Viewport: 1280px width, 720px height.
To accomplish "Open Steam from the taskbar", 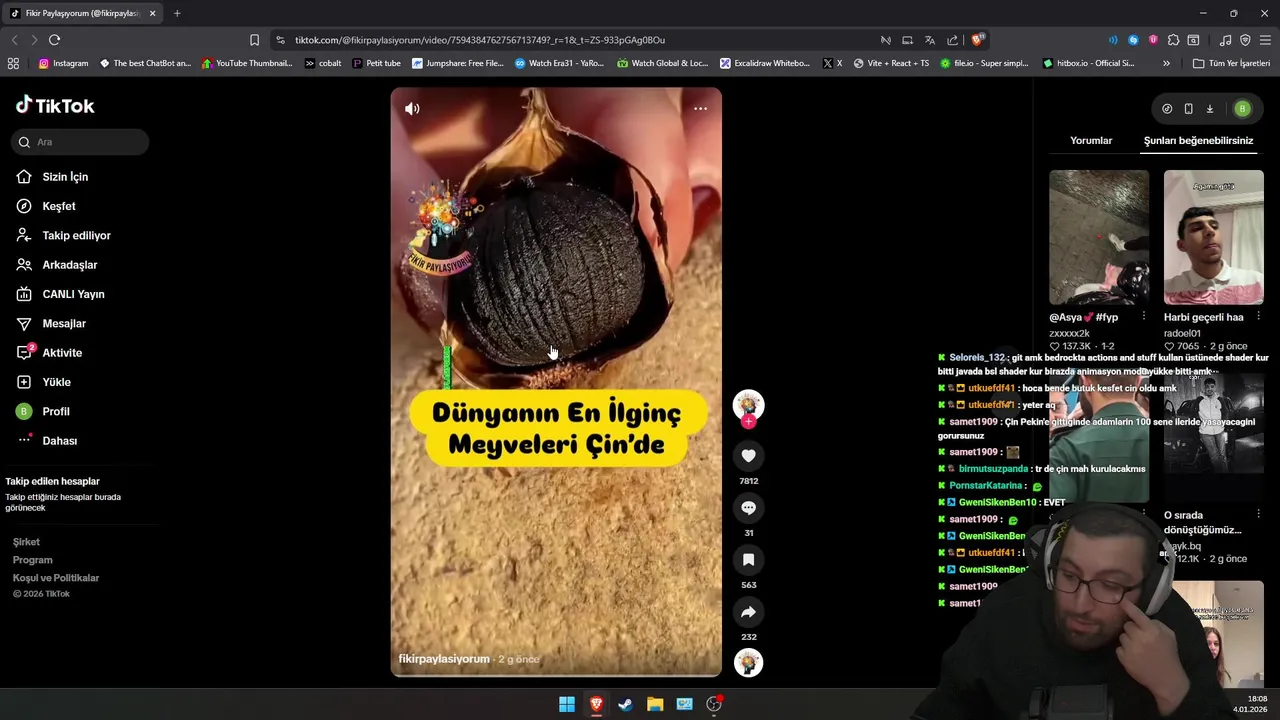I will 625,704.
